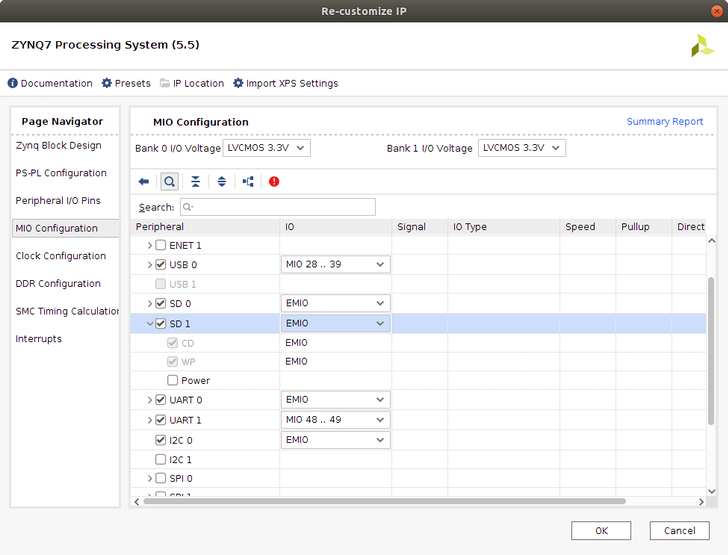Image resolution: width=728 pixels, height=555 pixels.
Task: Click the peripheral Search input field
Action: coord(278,207)
